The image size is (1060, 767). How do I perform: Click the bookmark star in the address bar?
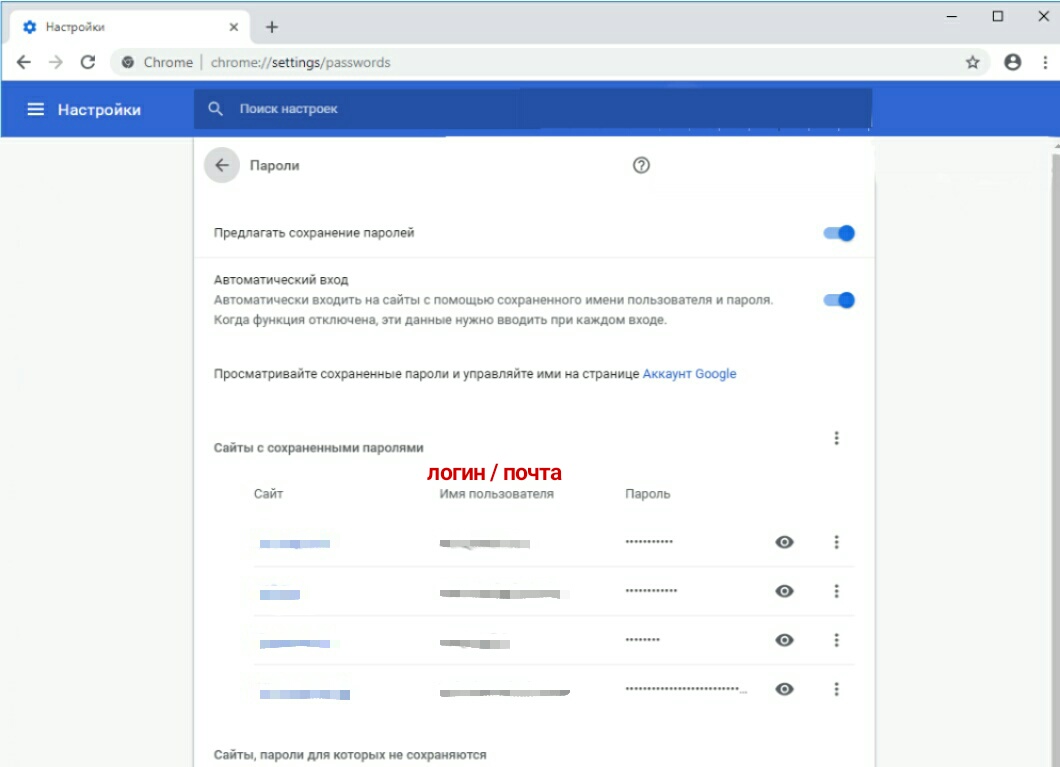click(x=971, y=62)
